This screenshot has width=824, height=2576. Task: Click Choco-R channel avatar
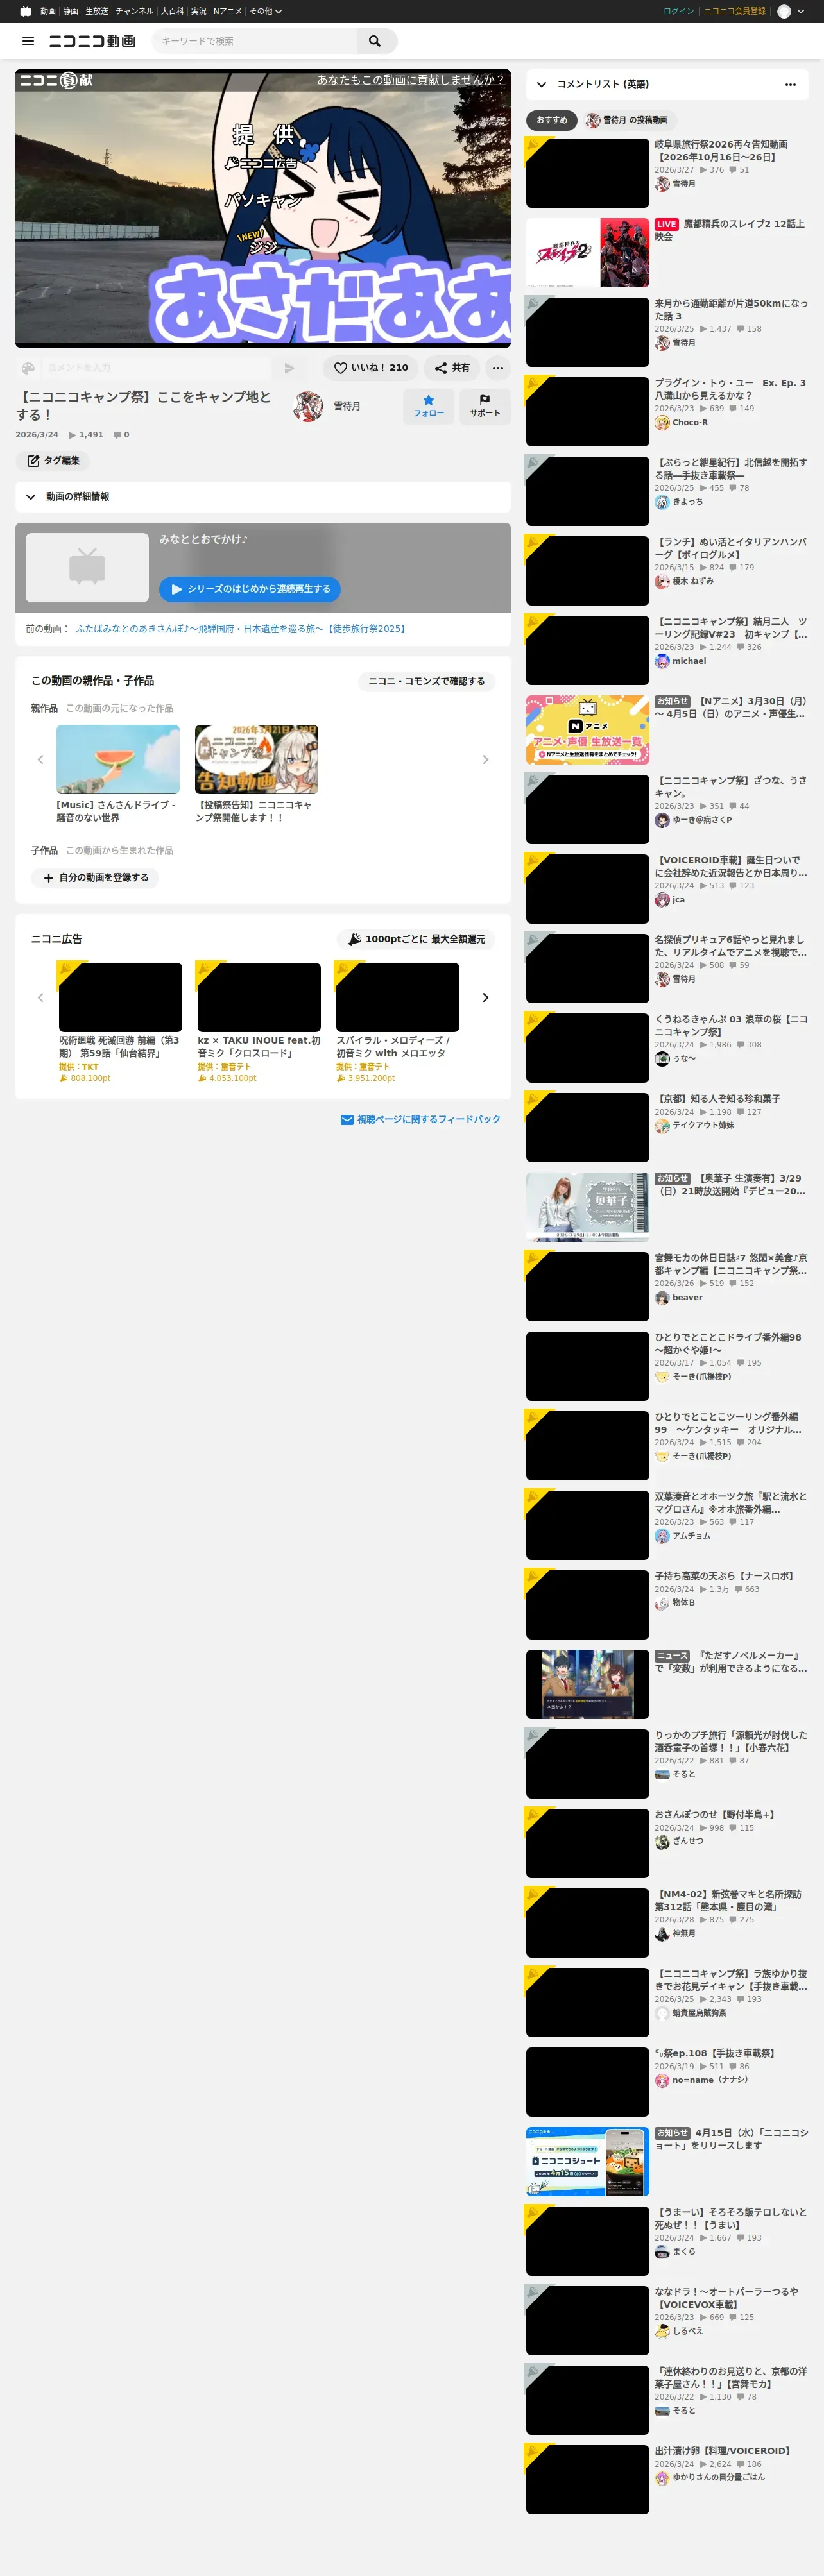tap(662, 423)
